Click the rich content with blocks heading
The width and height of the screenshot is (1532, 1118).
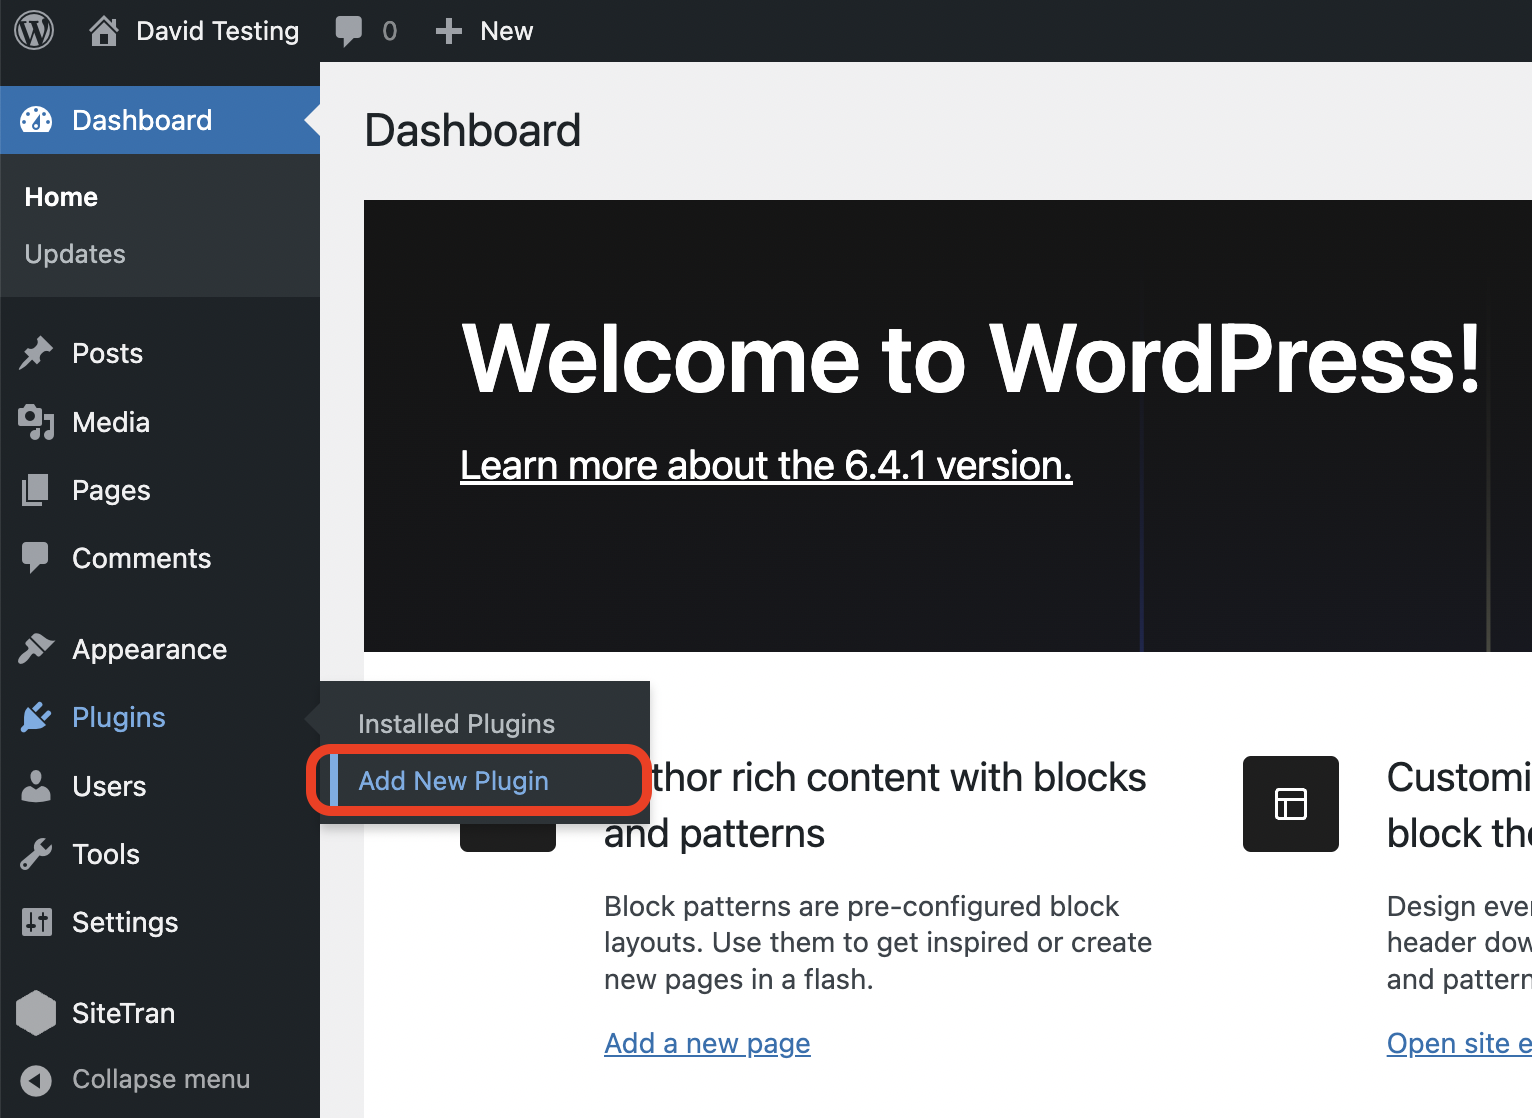click(x=875, y=805)
